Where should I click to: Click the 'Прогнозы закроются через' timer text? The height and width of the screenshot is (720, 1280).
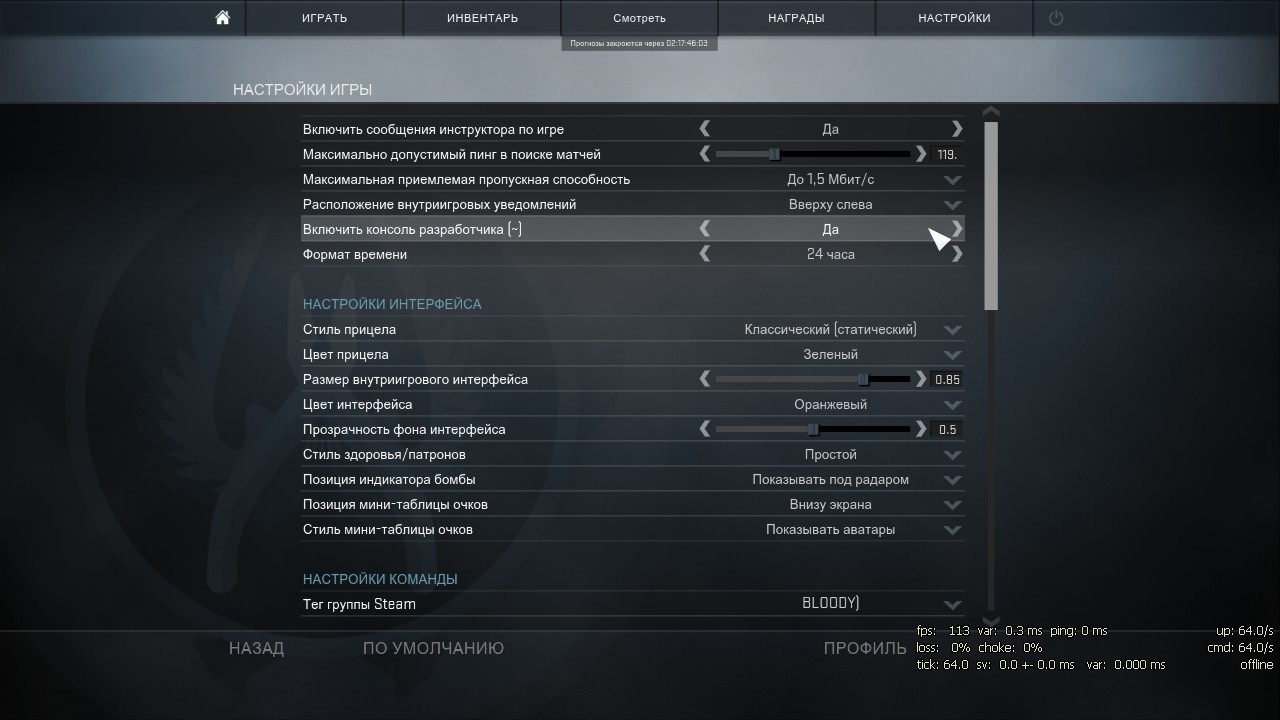(639, 43)
